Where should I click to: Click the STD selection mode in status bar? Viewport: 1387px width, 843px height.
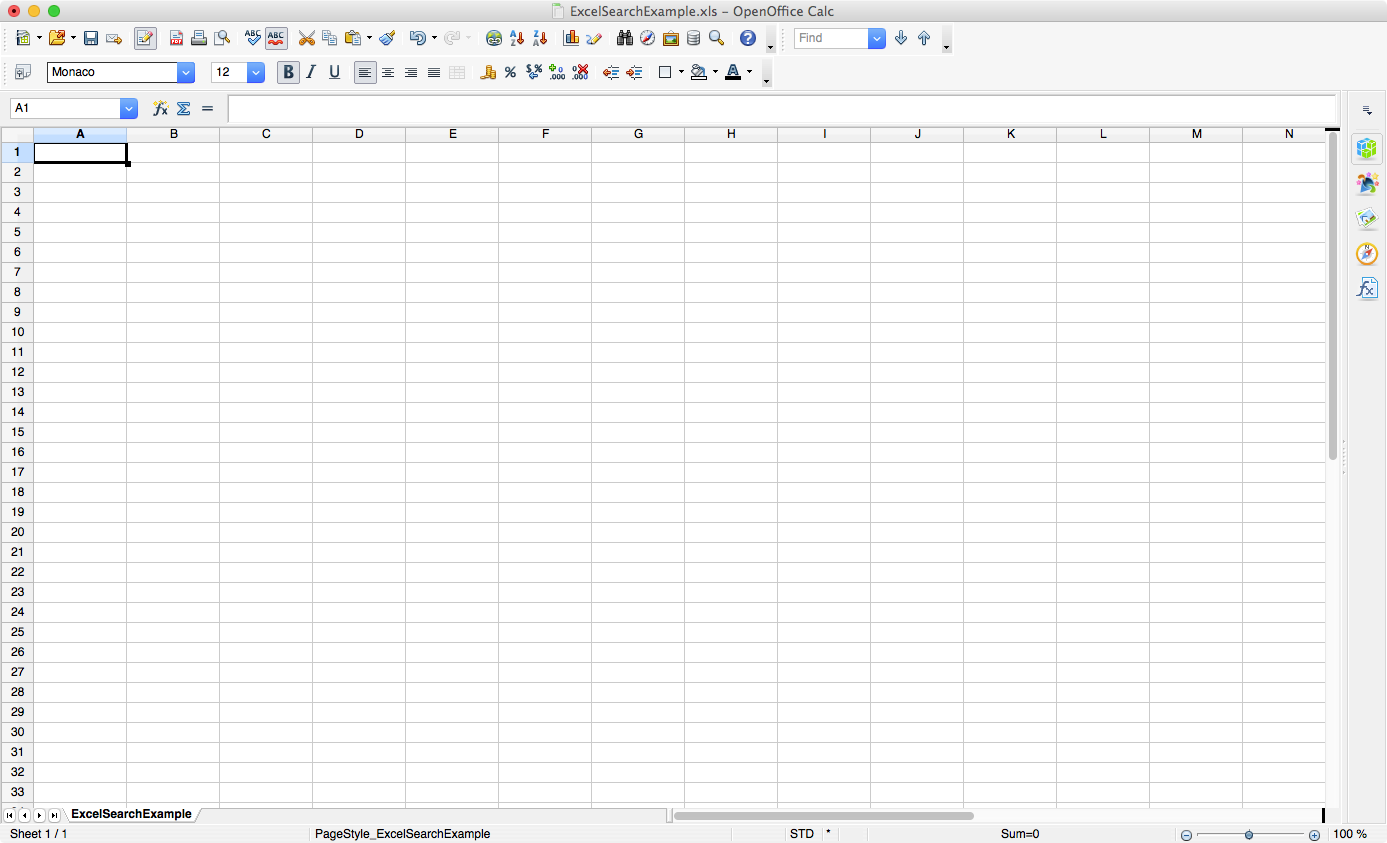pos(801,834)
